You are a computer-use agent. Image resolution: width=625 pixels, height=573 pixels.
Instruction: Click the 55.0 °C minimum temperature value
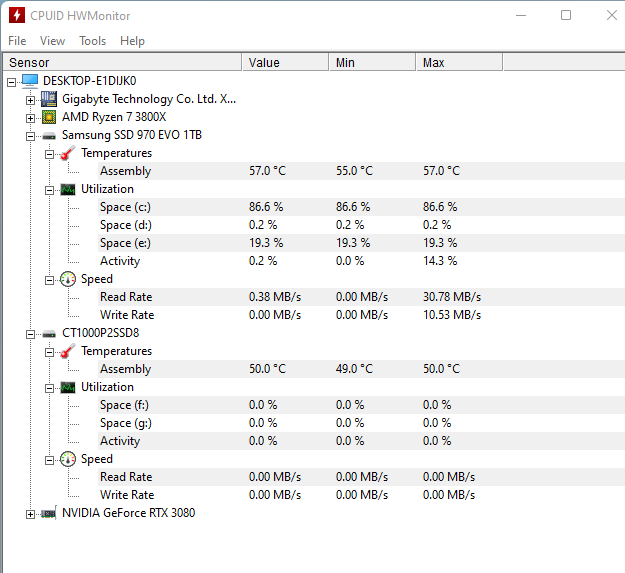(354, 171)
